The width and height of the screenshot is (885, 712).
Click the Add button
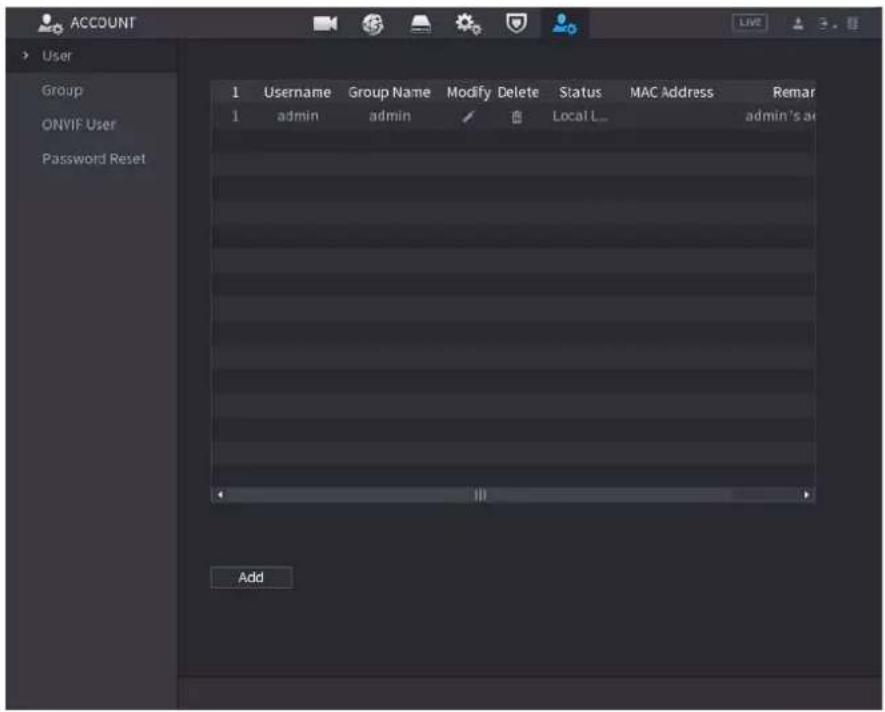pyautogui.click(x=251, y=577)
